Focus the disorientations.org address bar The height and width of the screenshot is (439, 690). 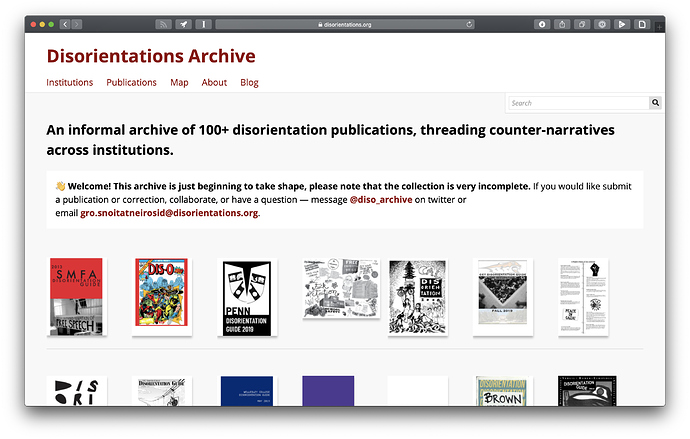[345, 24]
